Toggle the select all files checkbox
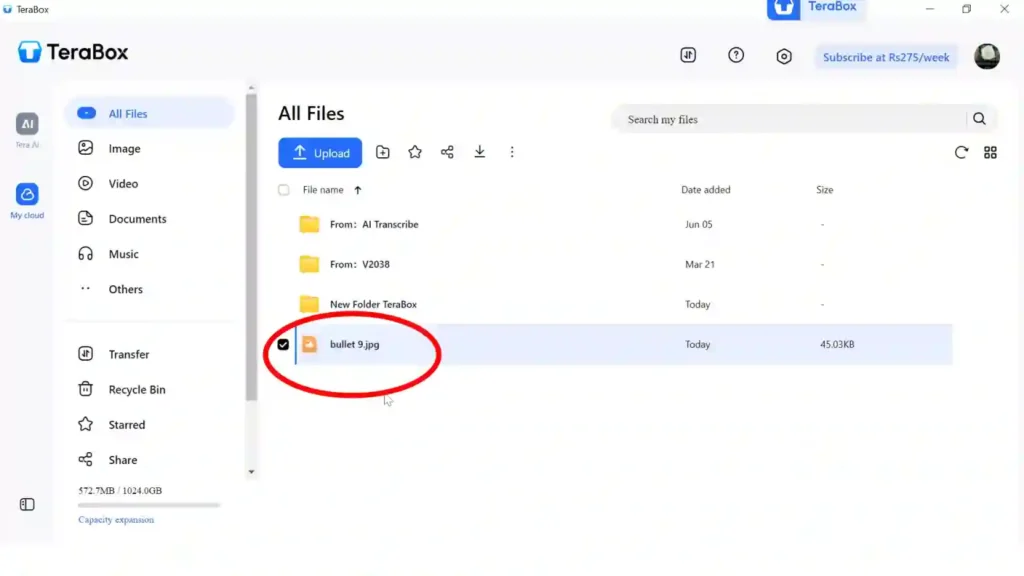 (x=283, y=190)
